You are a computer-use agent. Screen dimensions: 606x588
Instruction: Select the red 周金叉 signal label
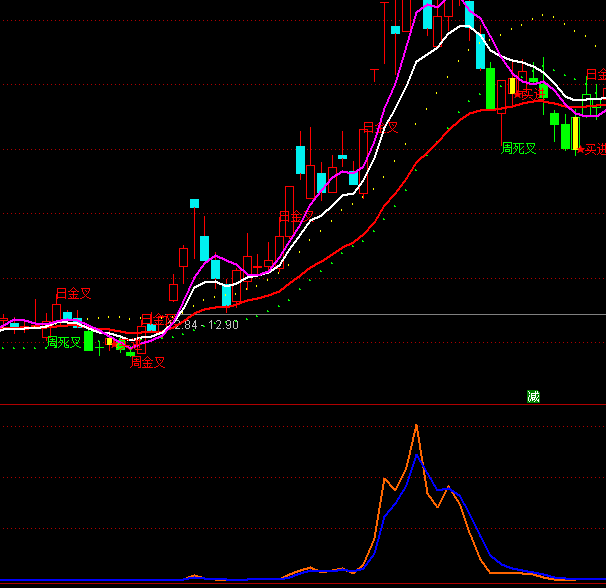(147, 362)
